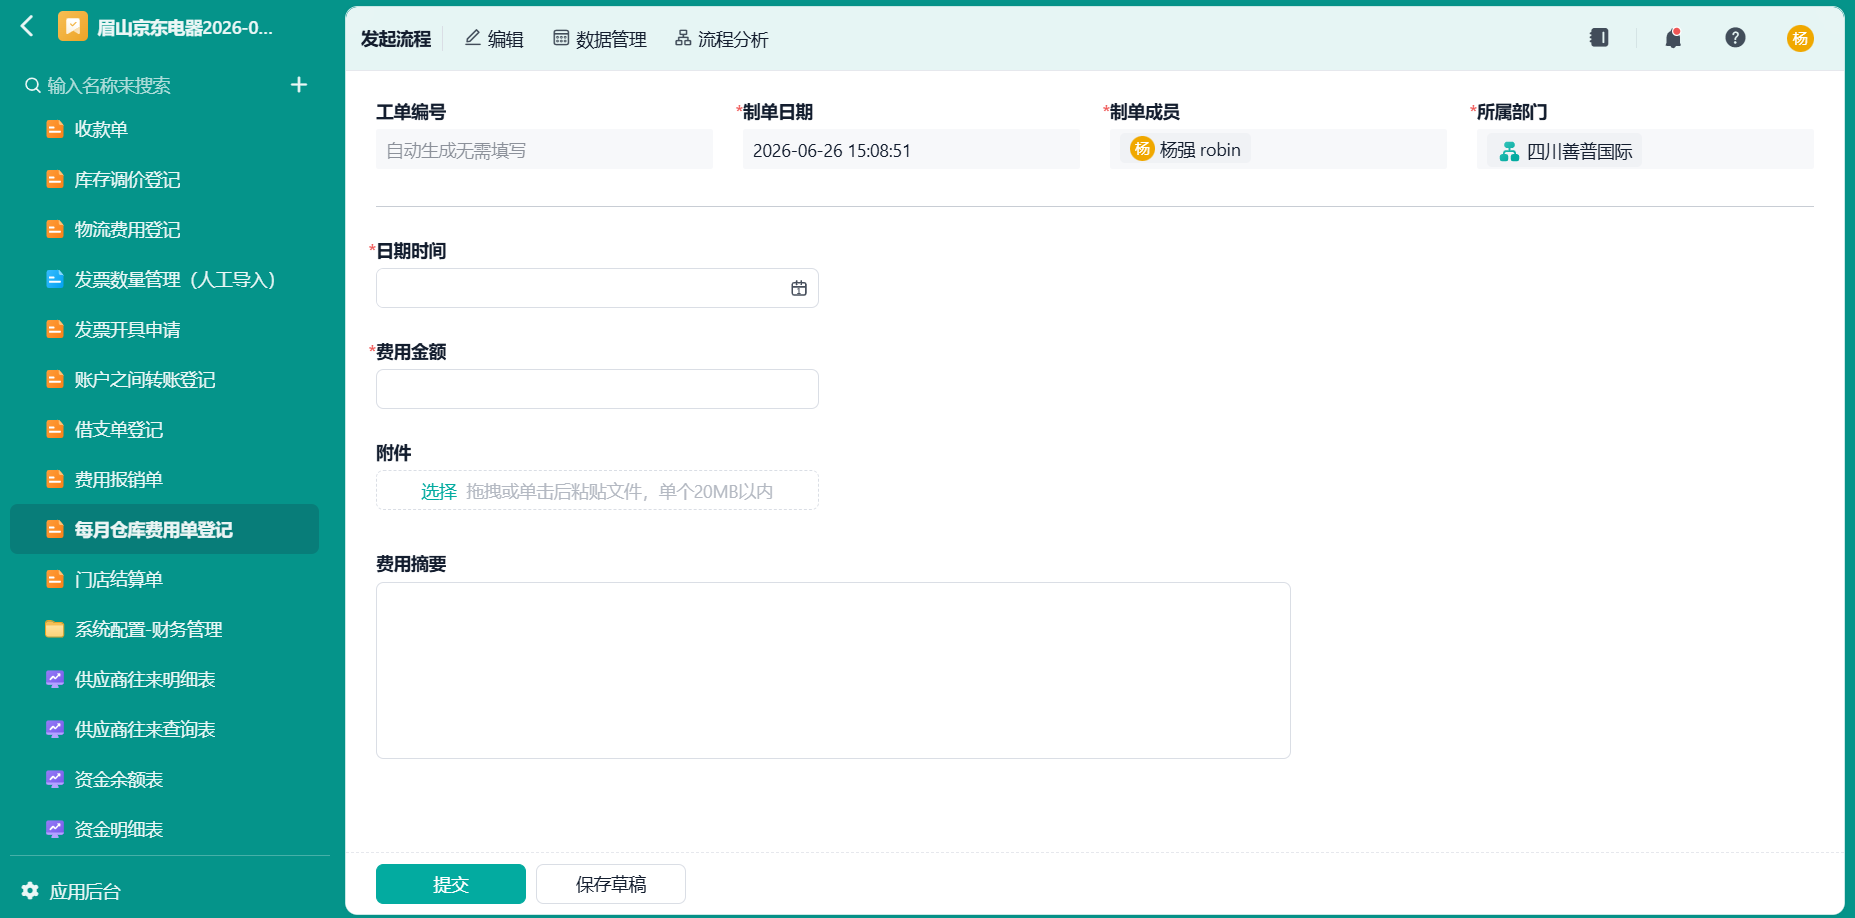Viewport: 1855px width, 918px height.
Task: Open 供应商往来查询表 in sidebar
Action: pos(165,729)
